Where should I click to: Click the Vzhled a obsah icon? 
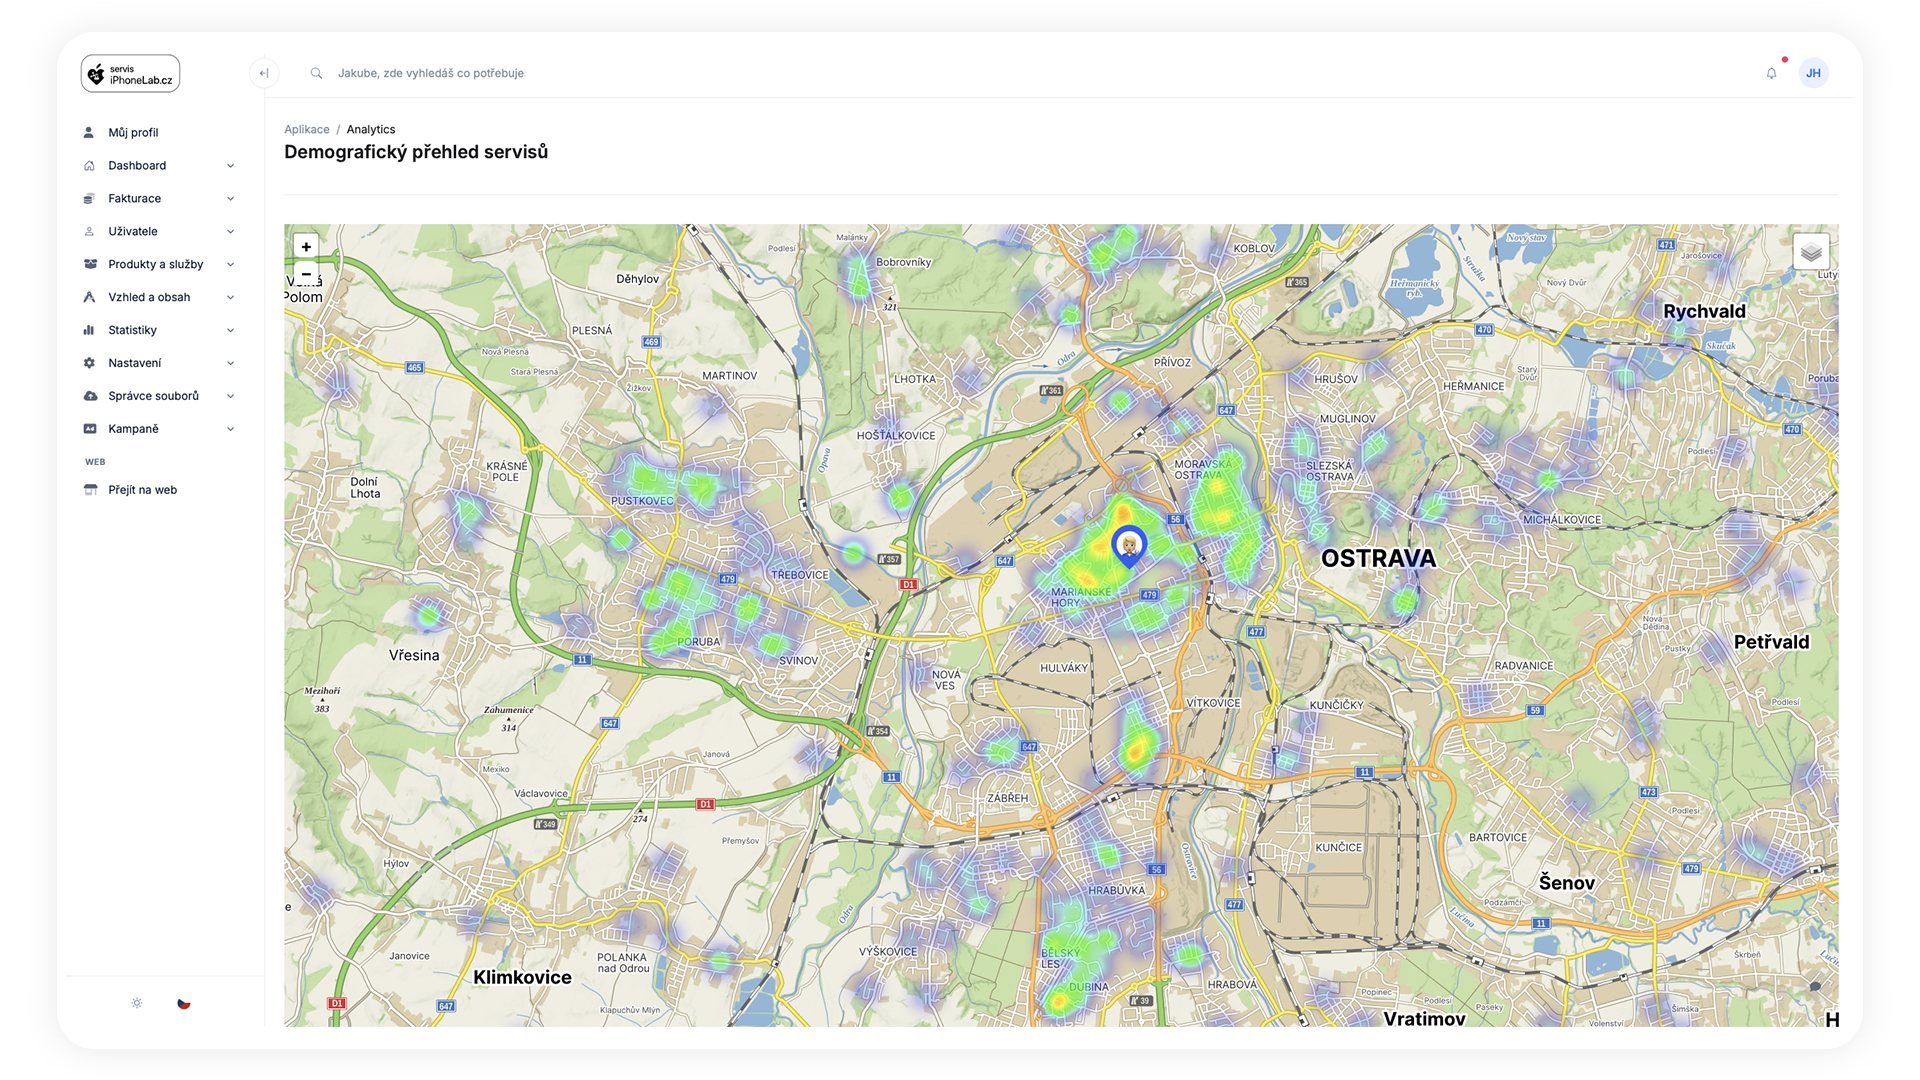[89, 297]
